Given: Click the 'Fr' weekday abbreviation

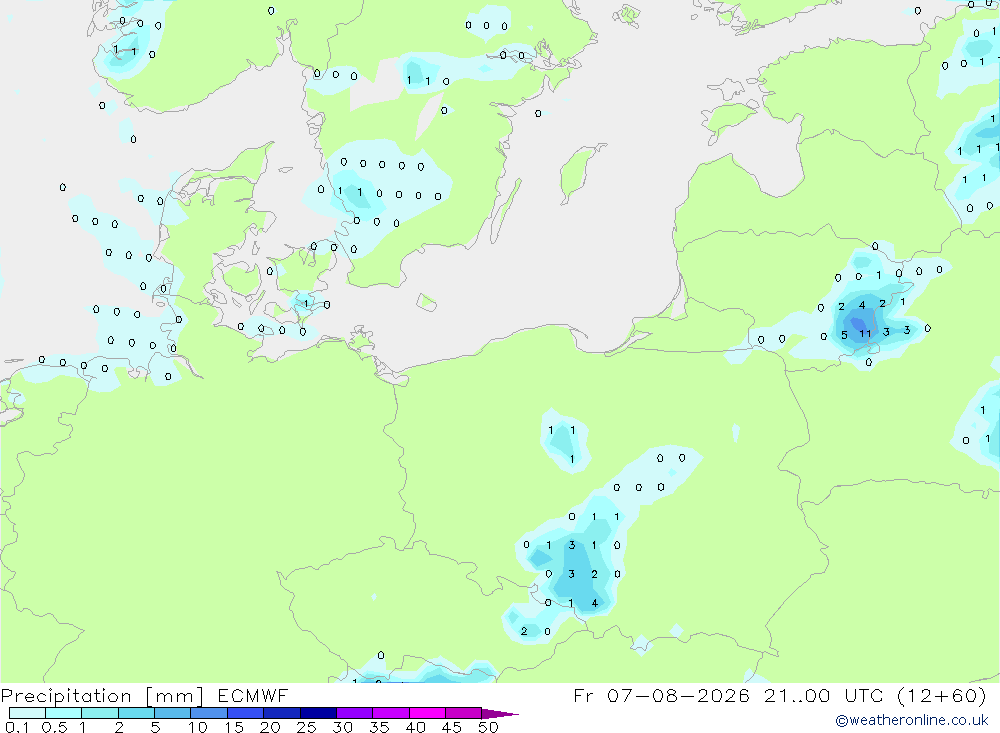Looking at the screenshot, I should click(583, 695).
